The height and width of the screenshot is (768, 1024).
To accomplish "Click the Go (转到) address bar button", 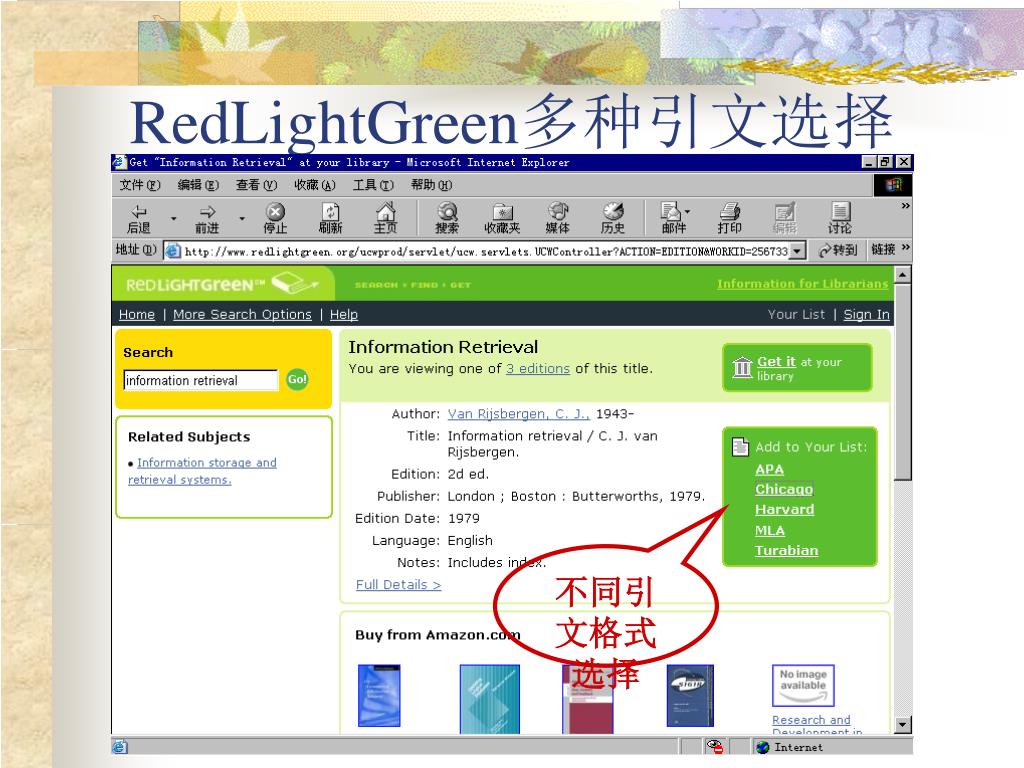I will pos(837,250).
